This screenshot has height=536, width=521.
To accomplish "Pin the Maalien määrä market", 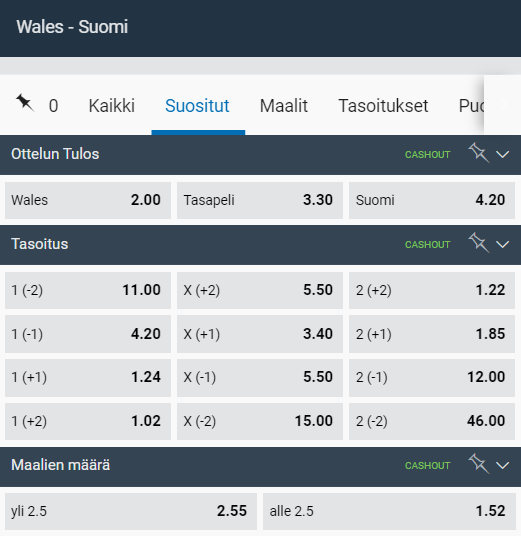I will tap(479, 464).
